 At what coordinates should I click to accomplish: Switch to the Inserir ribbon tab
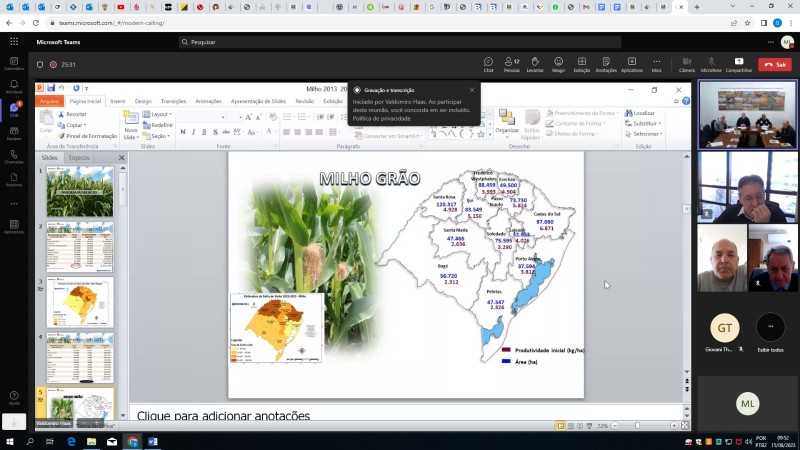point(118,101)
